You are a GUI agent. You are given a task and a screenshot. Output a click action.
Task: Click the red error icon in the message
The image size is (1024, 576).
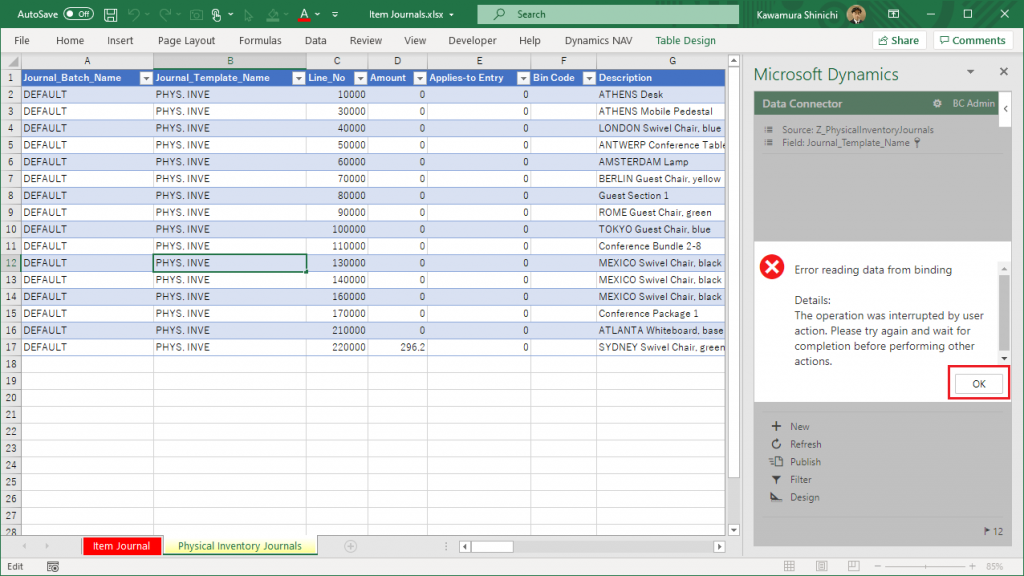click(772, 266)
